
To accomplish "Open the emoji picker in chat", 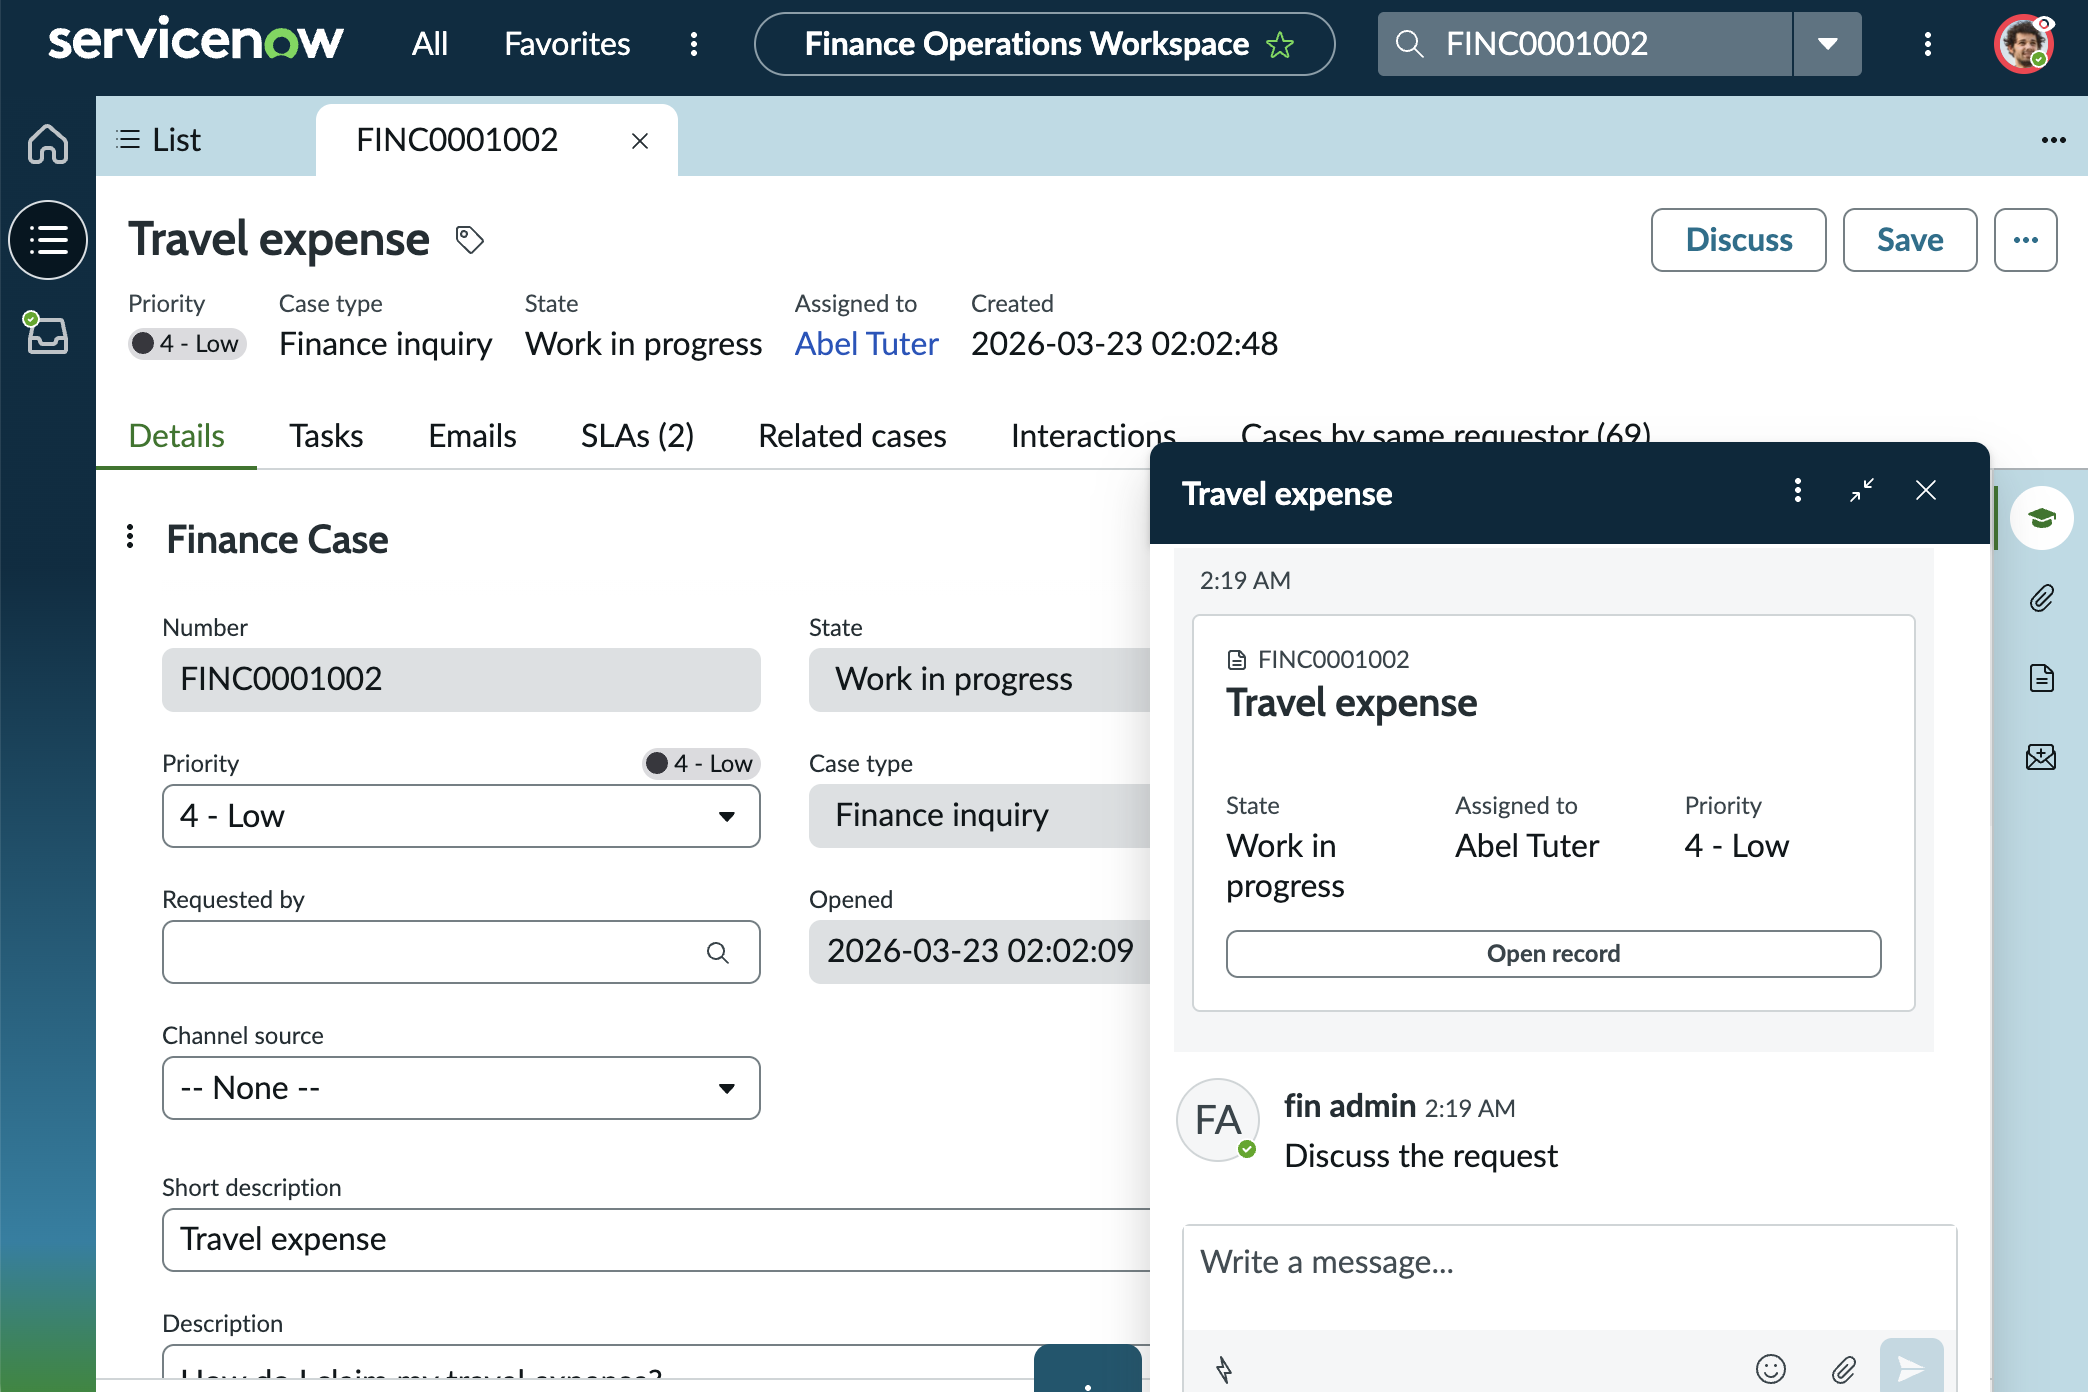I will coord(1771,1369).
